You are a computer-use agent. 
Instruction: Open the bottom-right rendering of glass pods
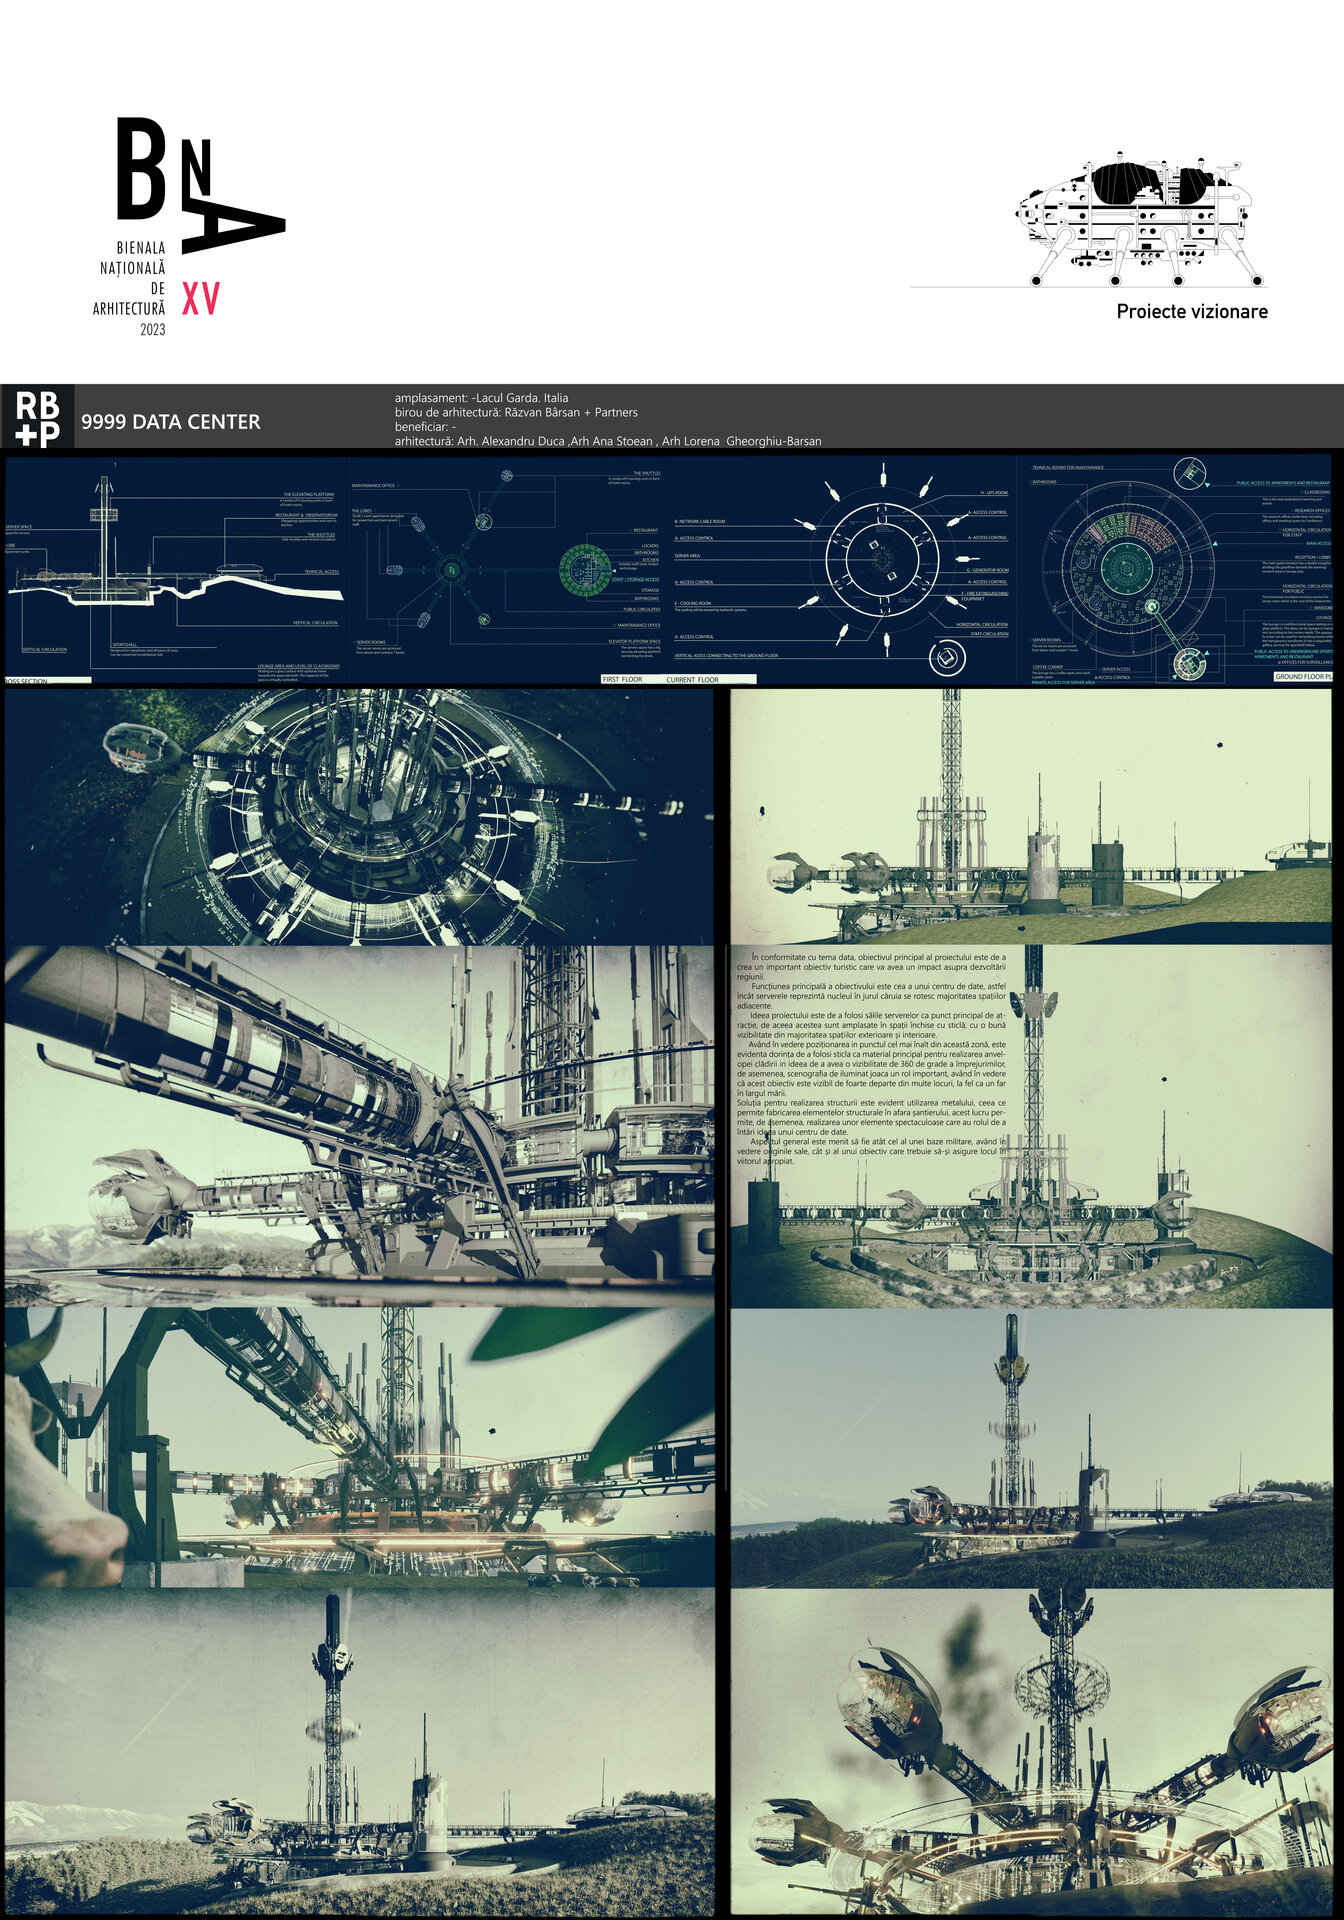tap(1031, 1750)
